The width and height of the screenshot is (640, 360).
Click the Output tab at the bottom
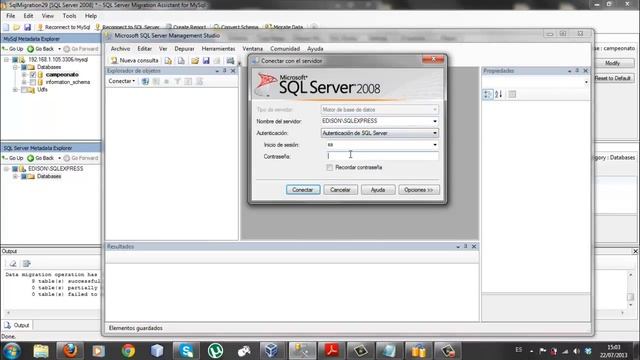tap(17, 325)
